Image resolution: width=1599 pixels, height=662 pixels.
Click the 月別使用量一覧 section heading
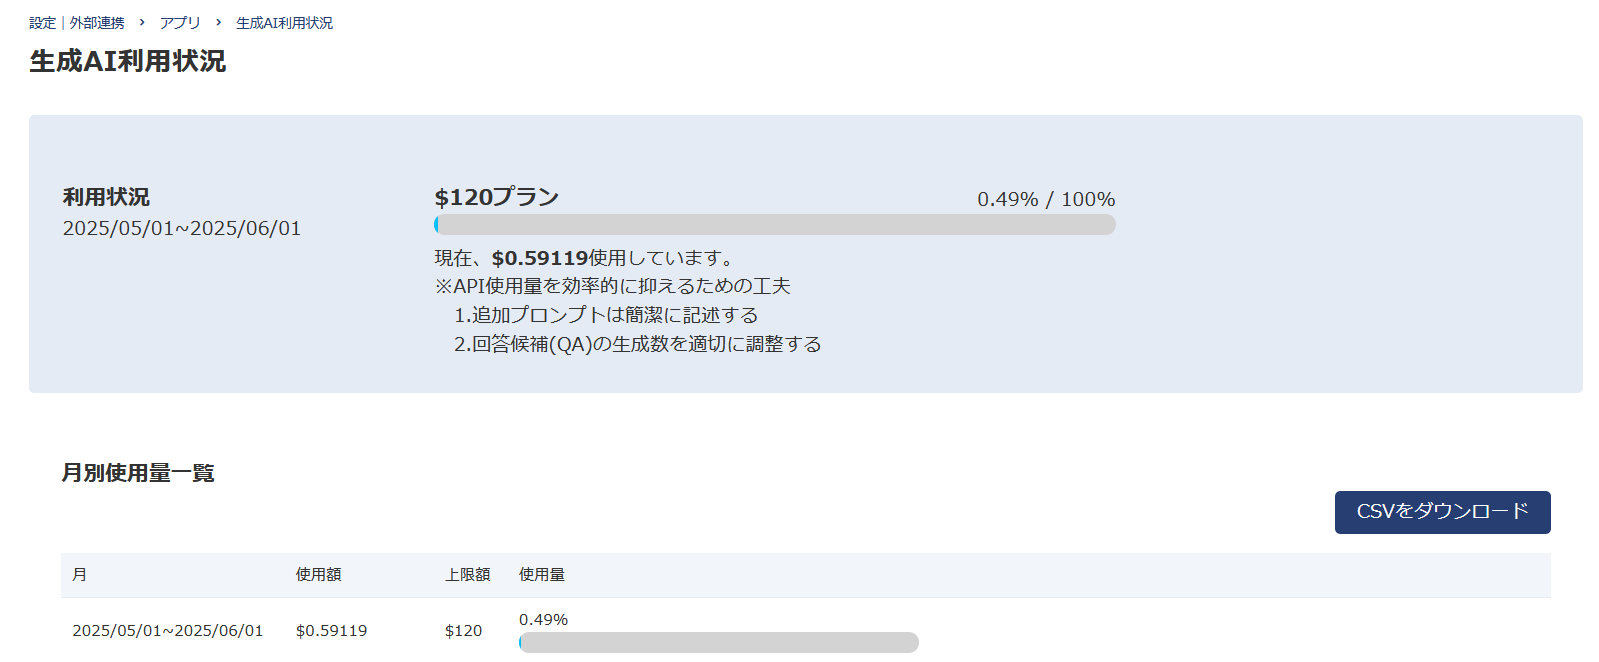pyautogui.click(x=138, y=473)
